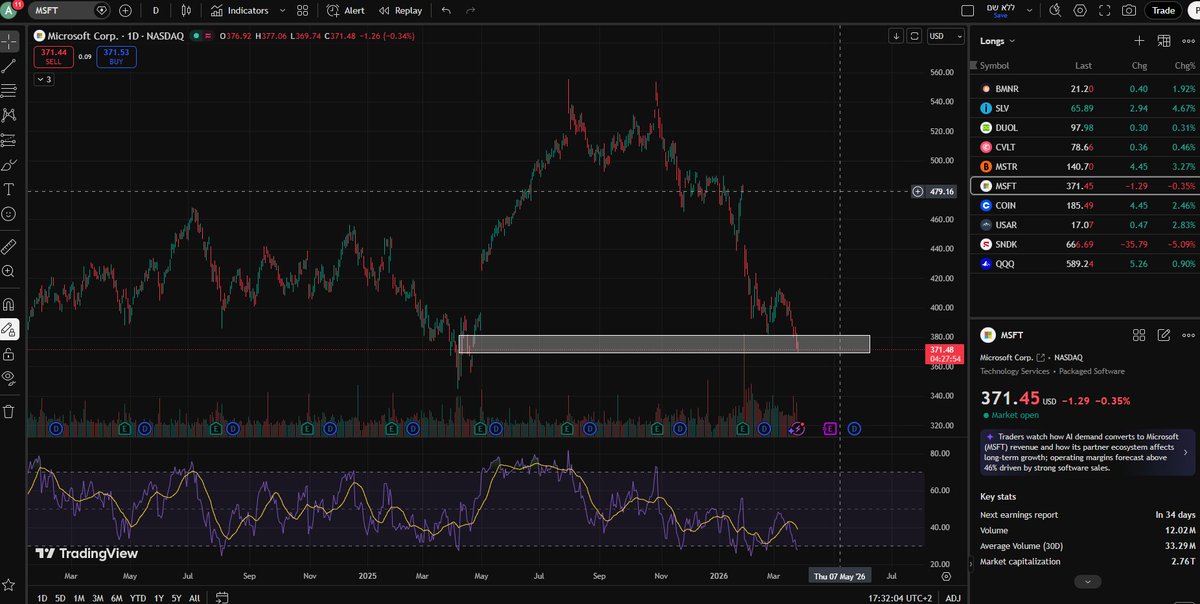Open the chart patterns tool
The image size is (1200, 604).
(9, 115)
